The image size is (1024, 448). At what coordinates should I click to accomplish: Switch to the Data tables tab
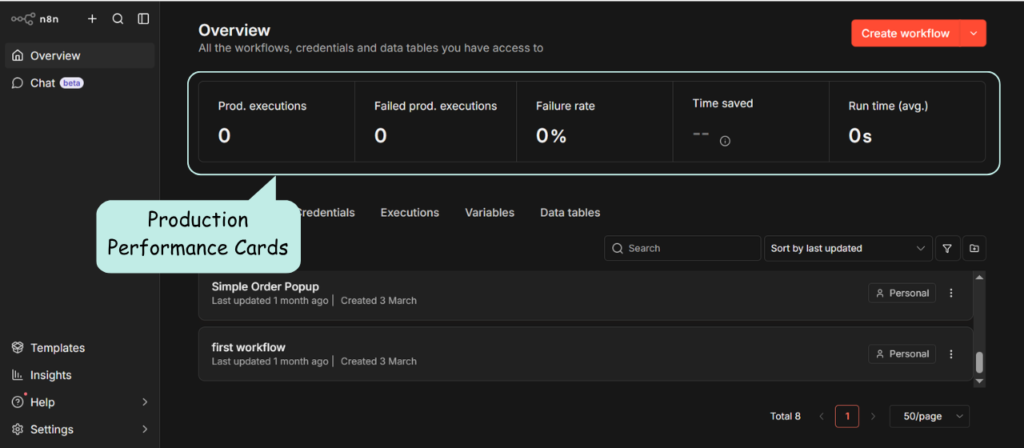click(570, 213)
